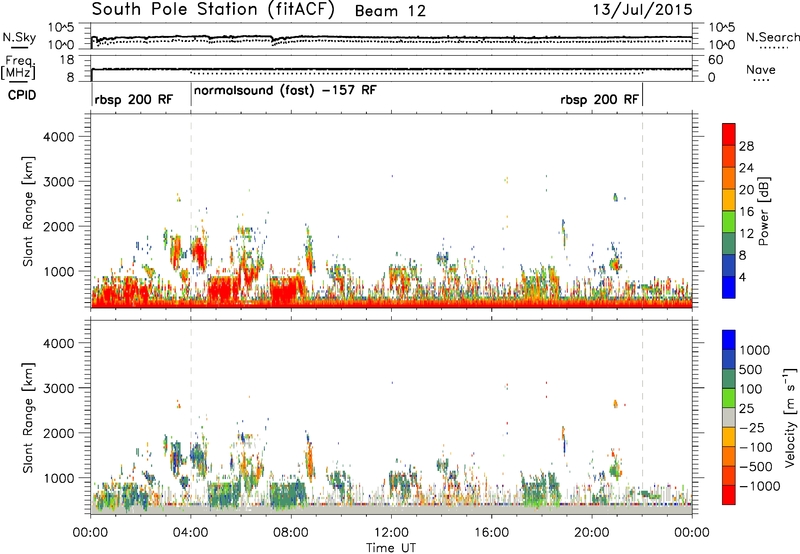Click the '-100' velocity colorbar tick
Image resolution: width=800 pixels, height=554 pixels.
coord(756,447)
